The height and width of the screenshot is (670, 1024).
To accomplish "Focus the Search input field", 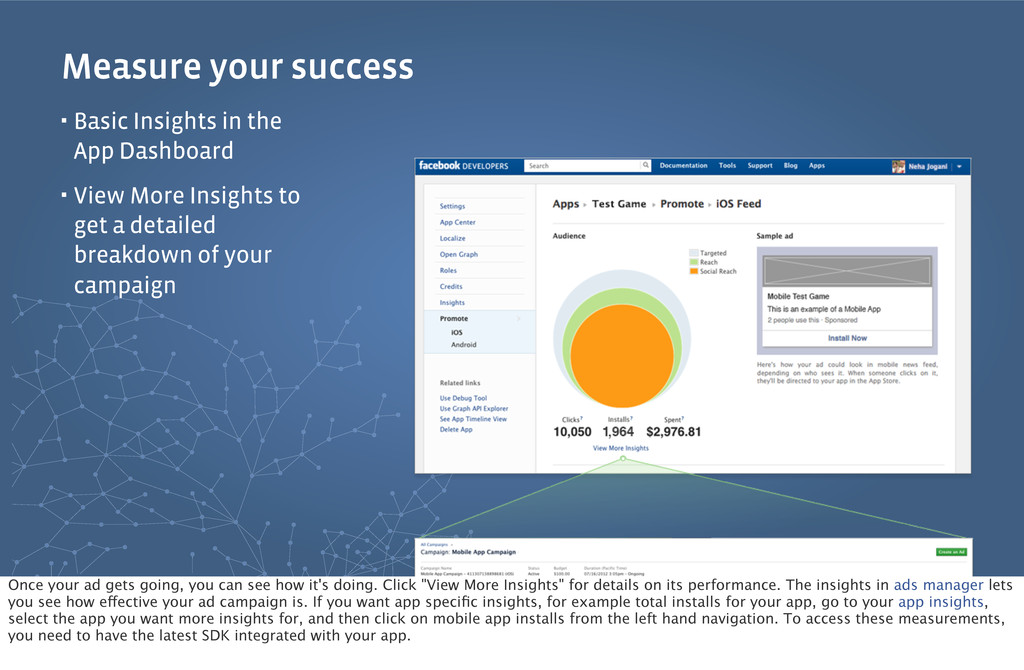I will (583, 166).
